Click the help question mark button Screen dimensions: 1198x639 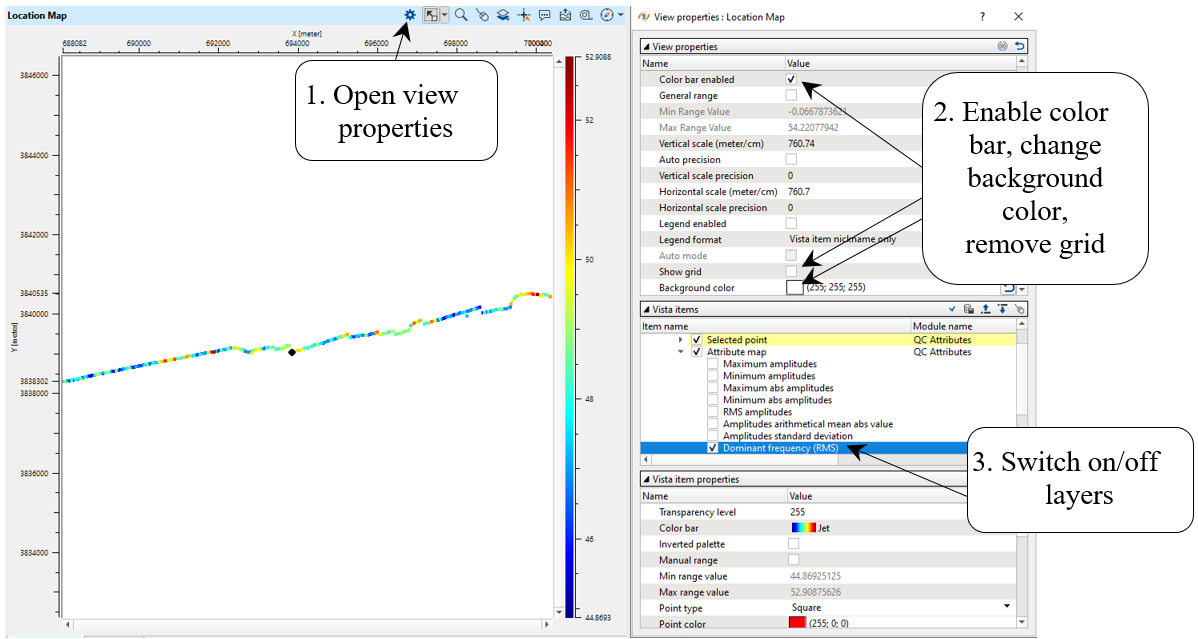pyautogui.click(x=982, y=17)
